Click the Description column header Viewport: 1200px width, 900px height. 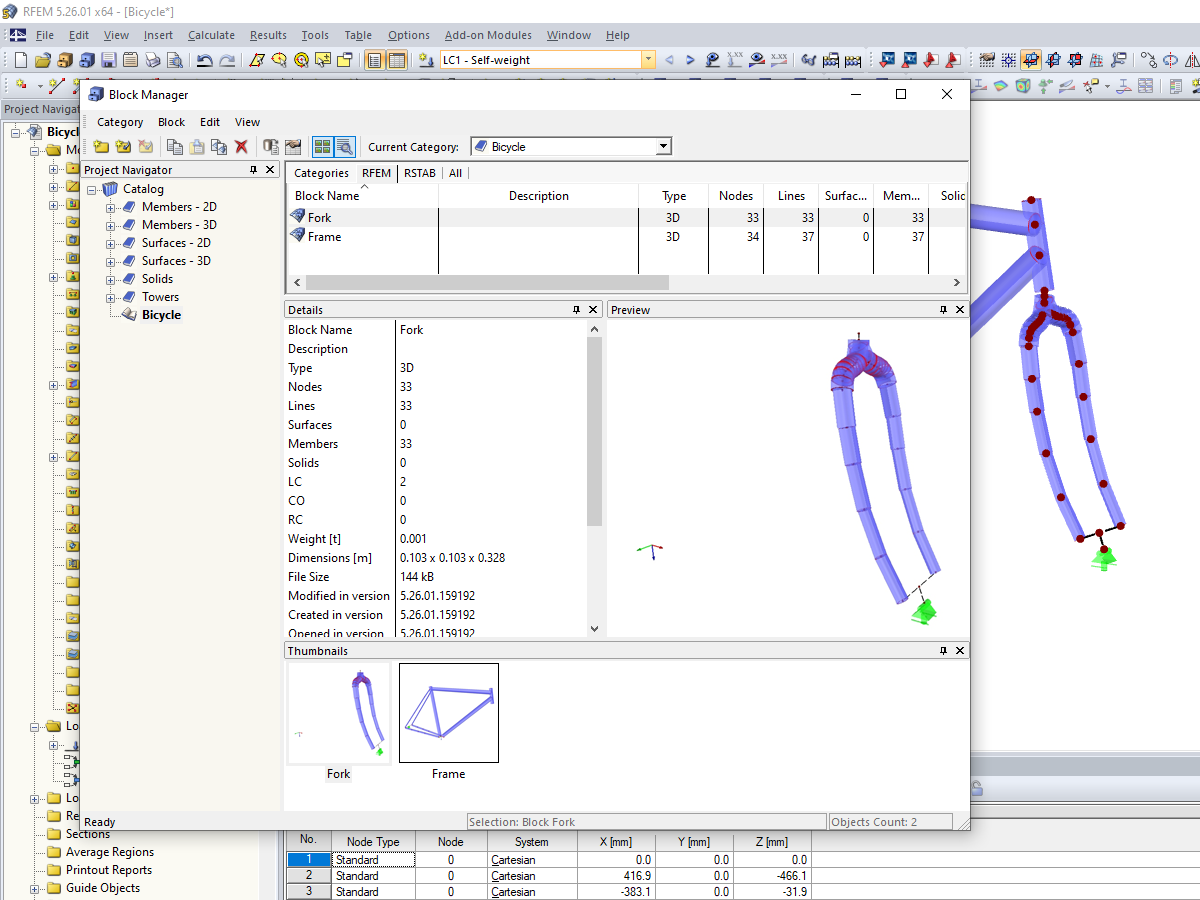538,196
